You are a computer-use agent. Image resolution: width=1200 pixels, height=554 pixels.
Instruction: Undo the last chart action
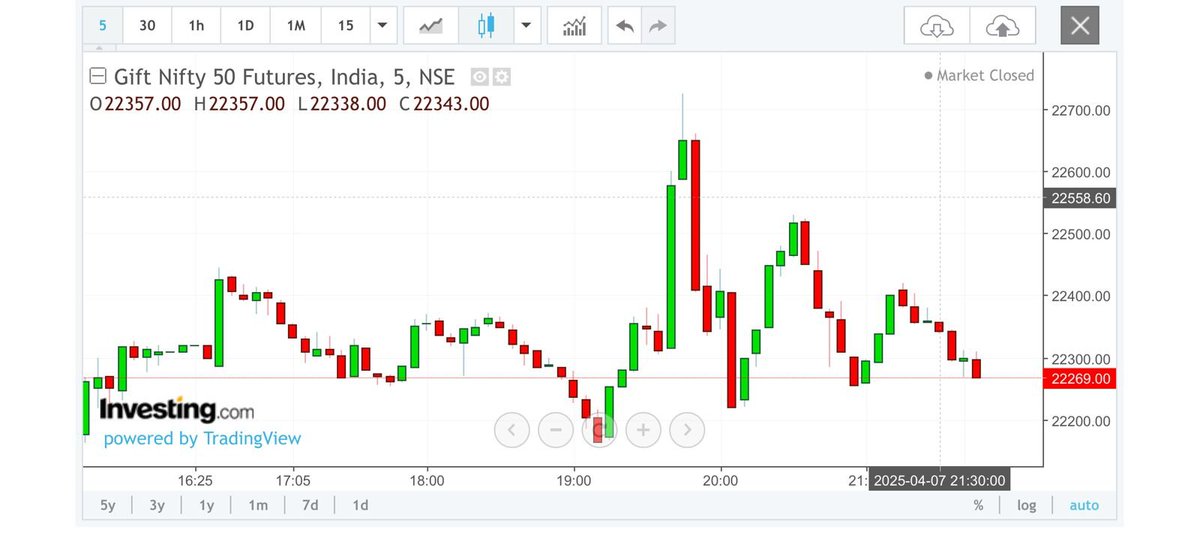click(x=625, y=26)
